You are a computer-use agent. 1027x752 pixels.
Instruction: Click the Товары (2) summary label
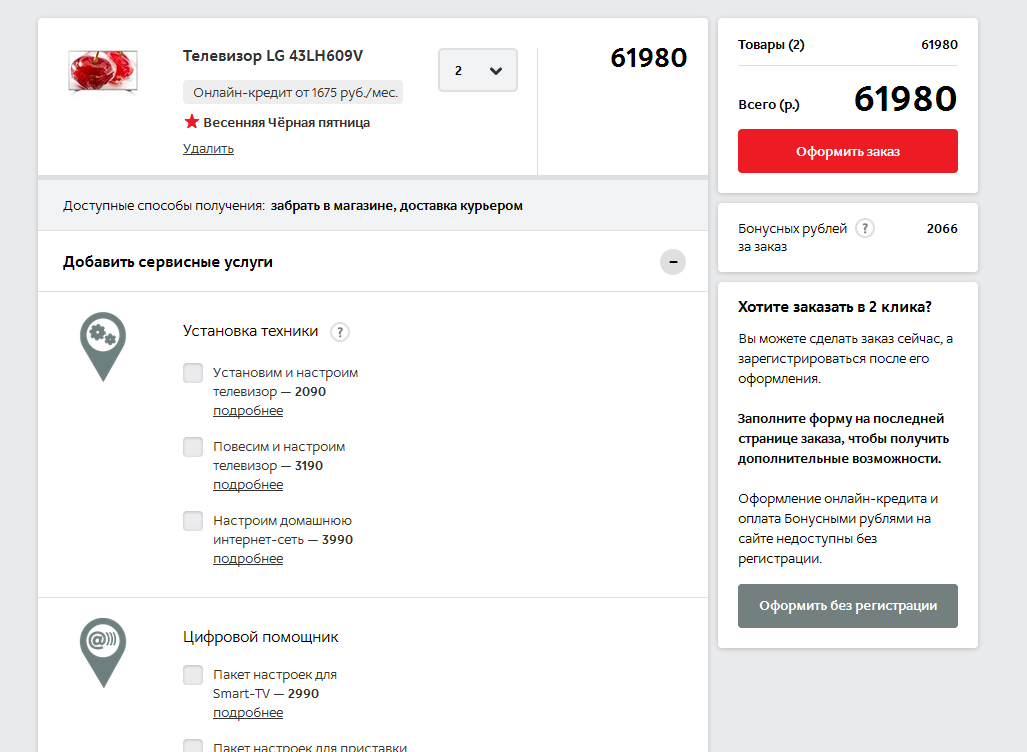click(771, 45)
